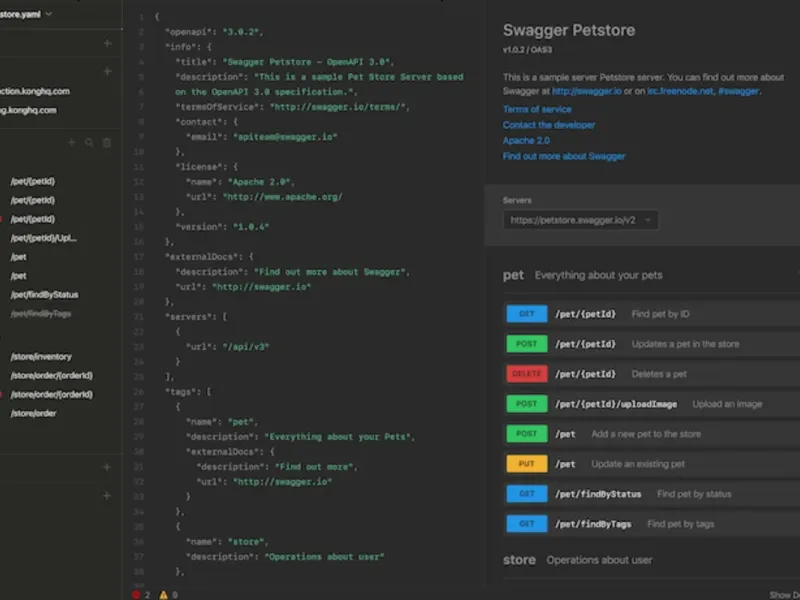Click the red error count icon in status bar
The width and height of the screenshot is (800, 600).
137,594
